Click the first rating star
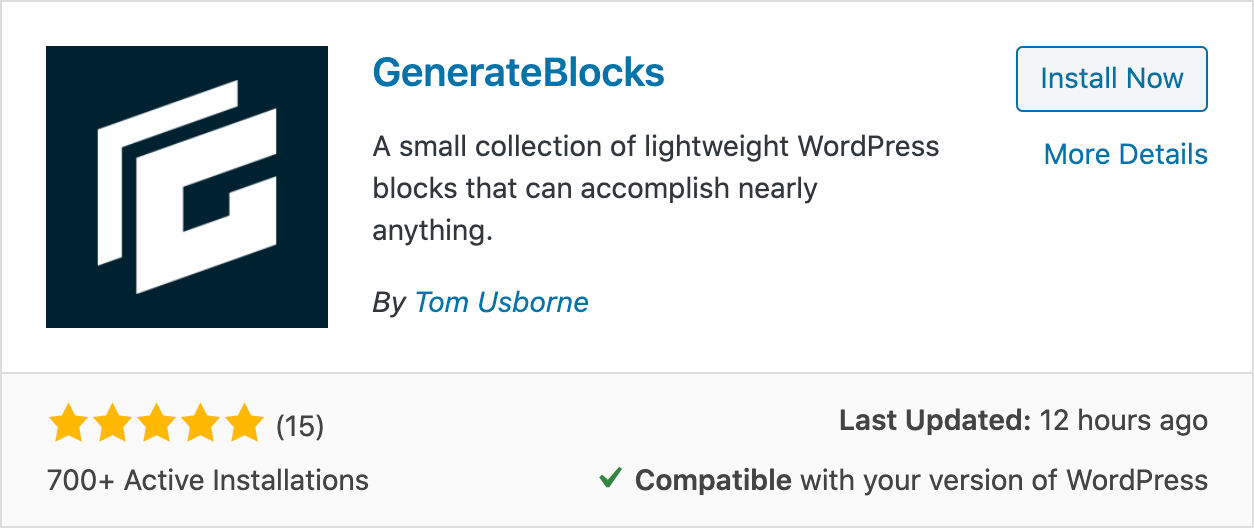Viewport: 1254px width, 528px height. [68, 425]
